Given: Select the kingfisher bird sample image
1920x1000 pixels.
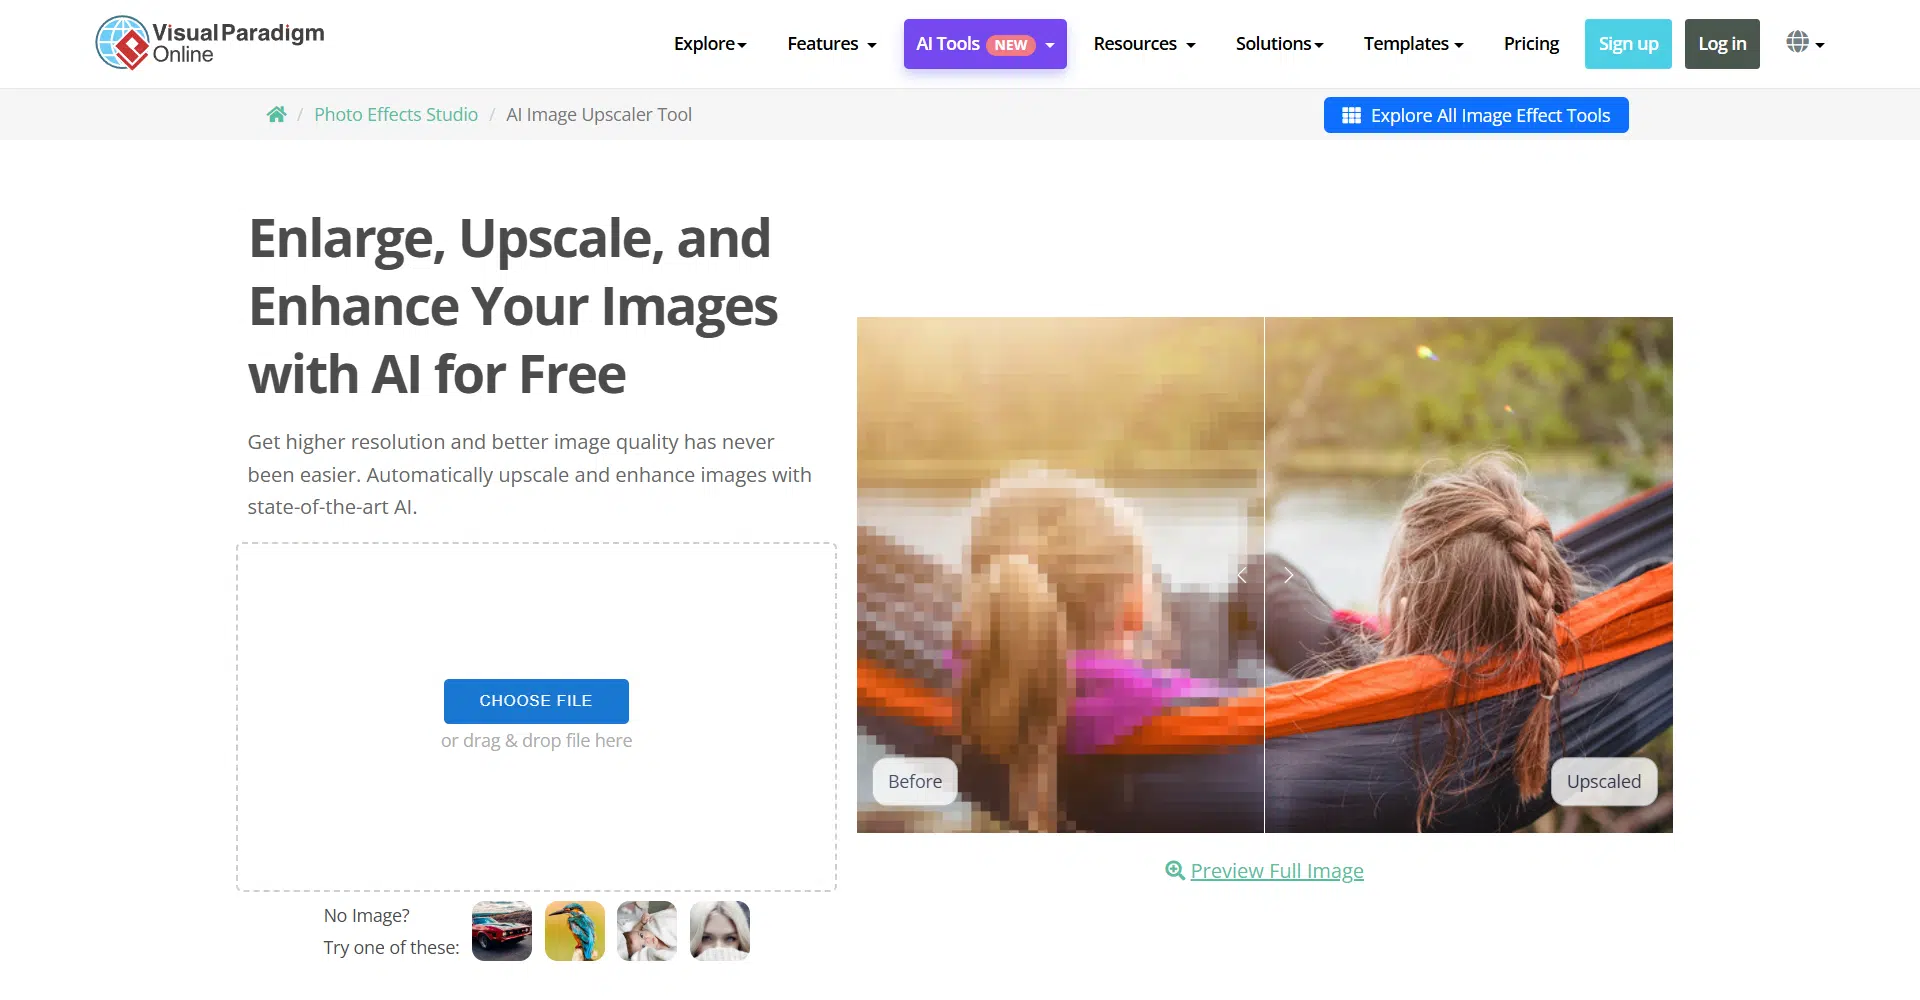Looking at the screenshot, I should pyautogui.click(x=574, y=931).
